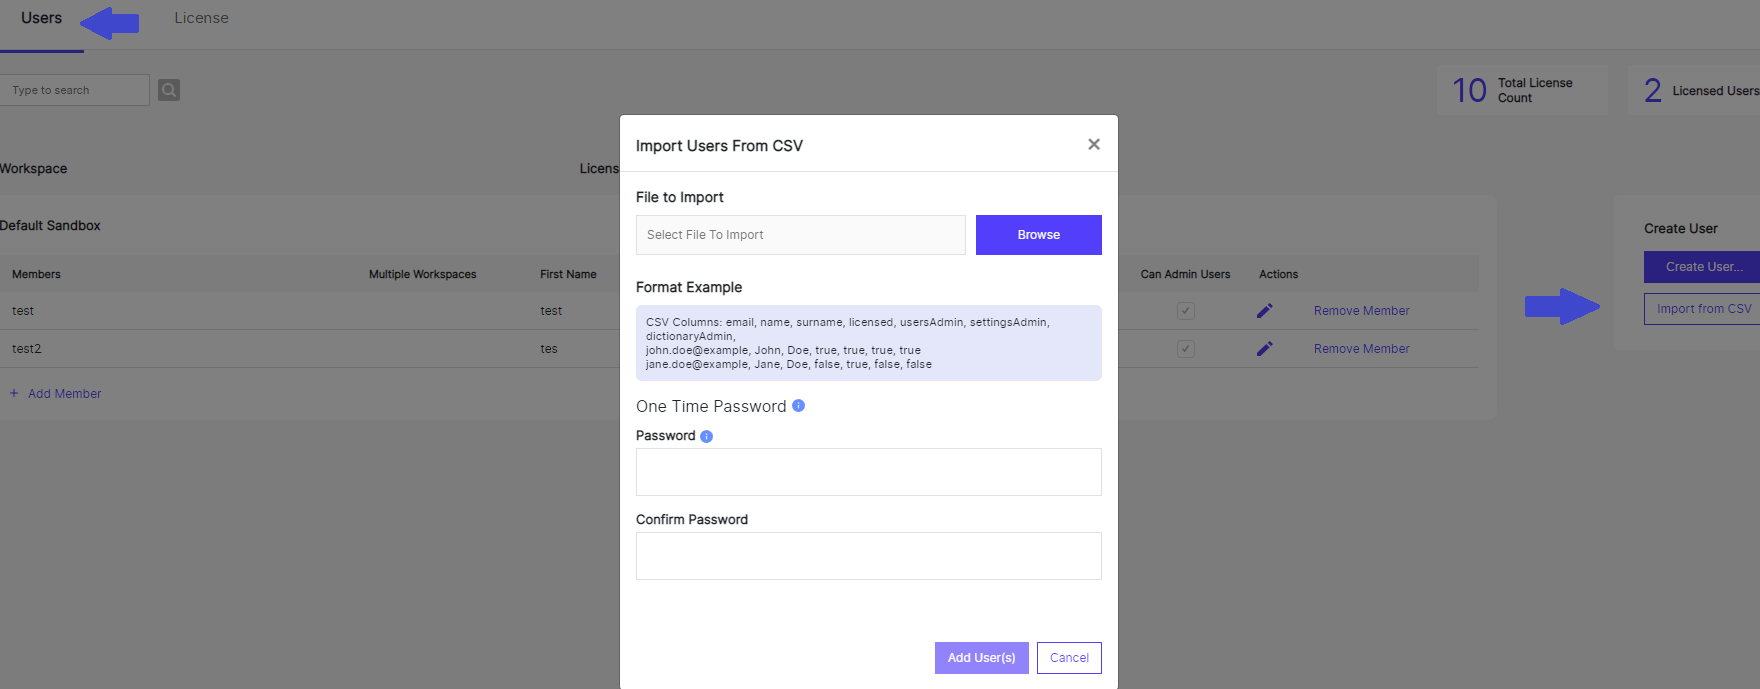This screenshot has width=1760, height=689.
Task: Remove Member link for test row
Action: [x=1361, y=311]
